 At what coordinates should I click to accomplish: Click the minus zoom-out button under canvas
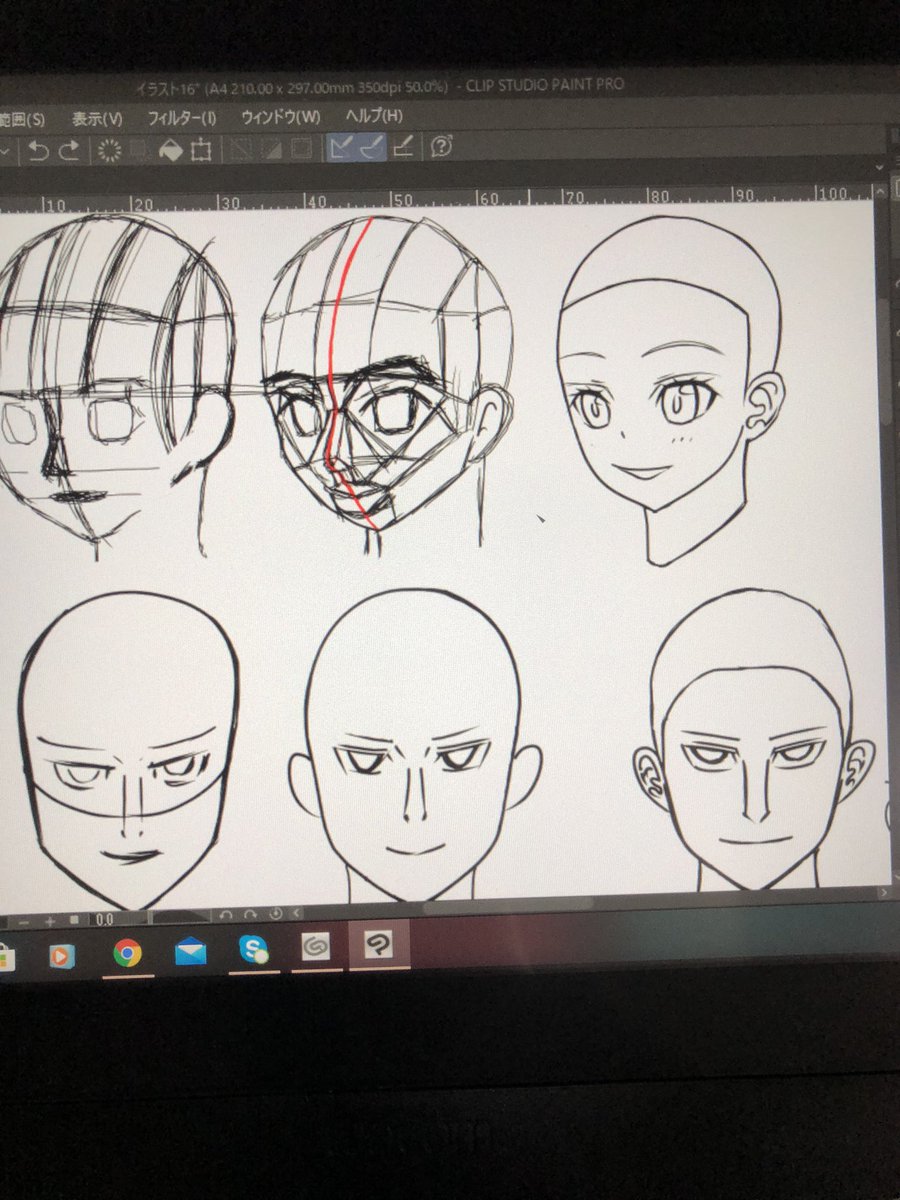[x=23, y=922]
